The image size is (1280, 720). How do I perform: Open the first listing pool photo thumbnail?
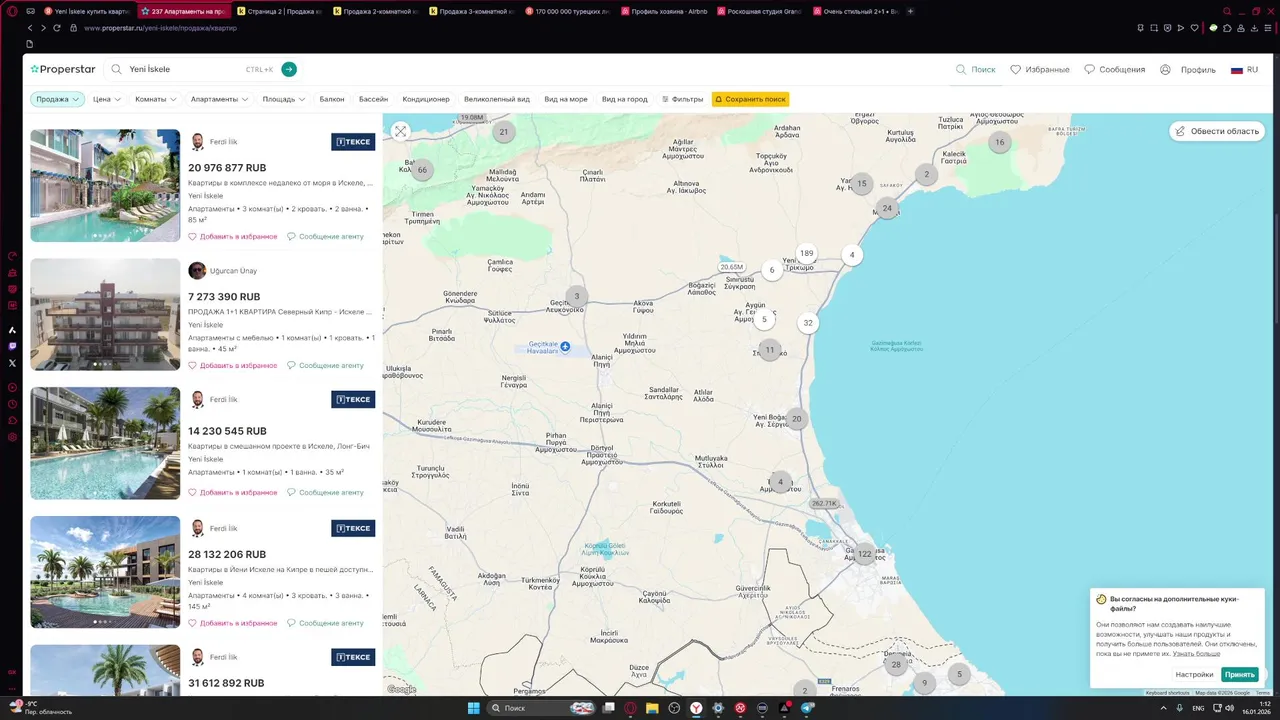pos(105,185)
